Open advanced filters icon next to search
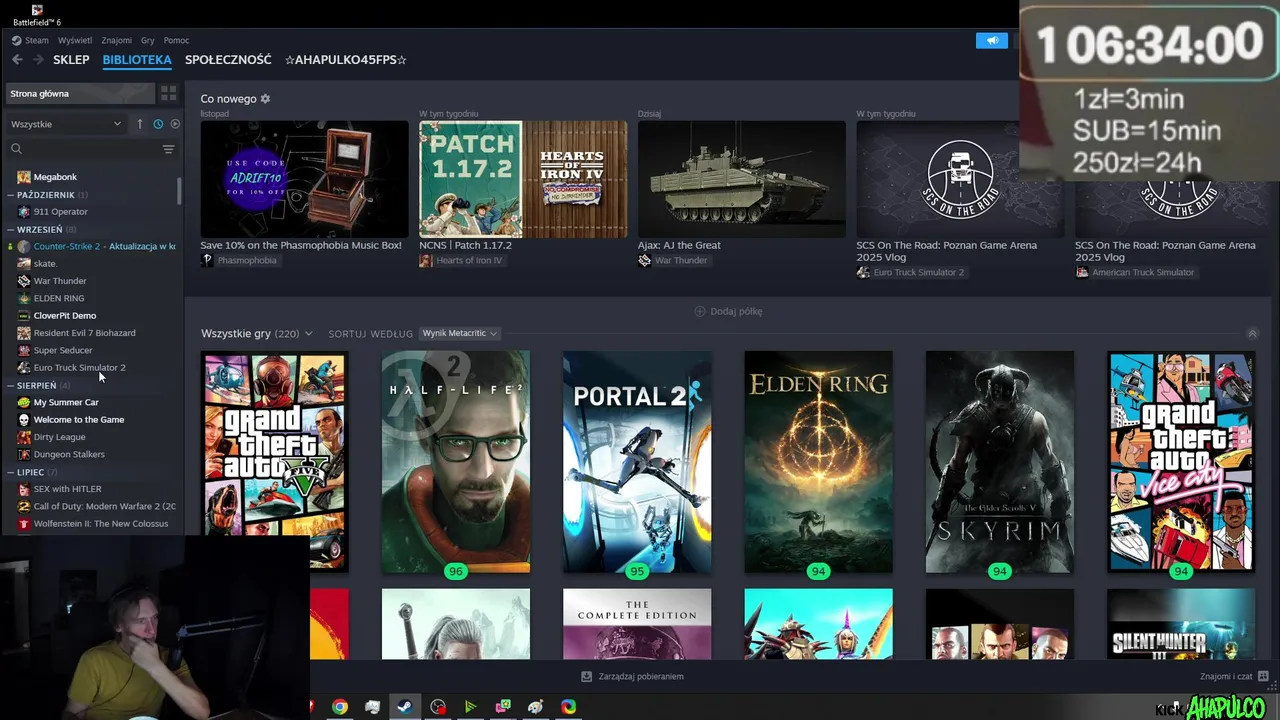 [168, 149]
